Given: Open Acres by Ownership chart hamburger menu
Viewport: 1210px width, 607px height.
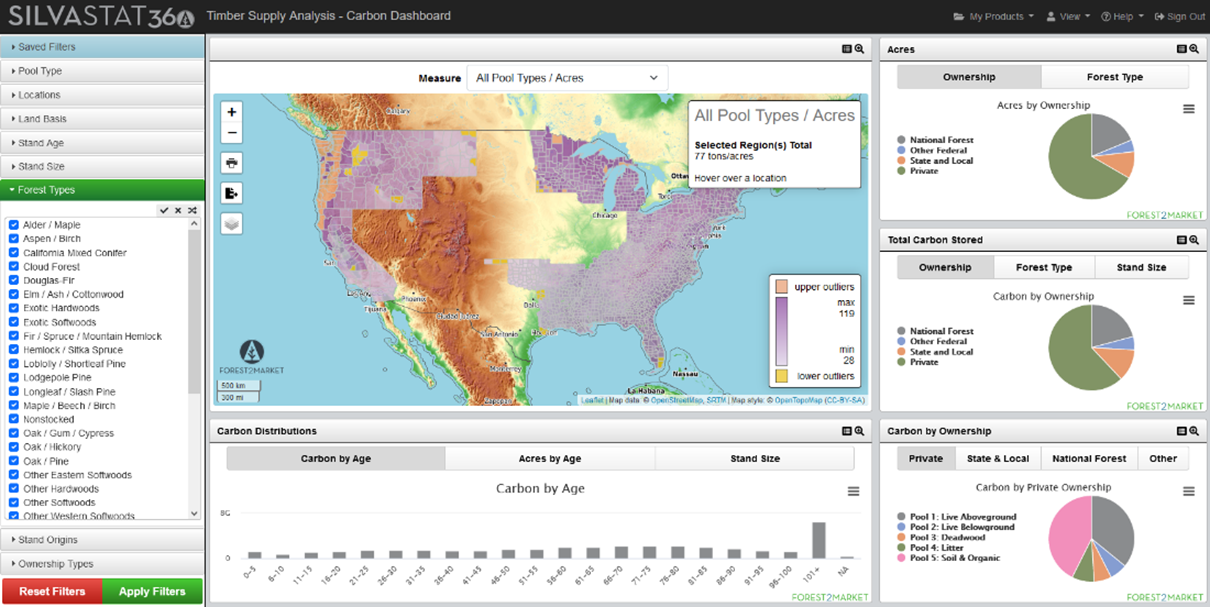Looking at the screenshot, I should [1189, 109].
